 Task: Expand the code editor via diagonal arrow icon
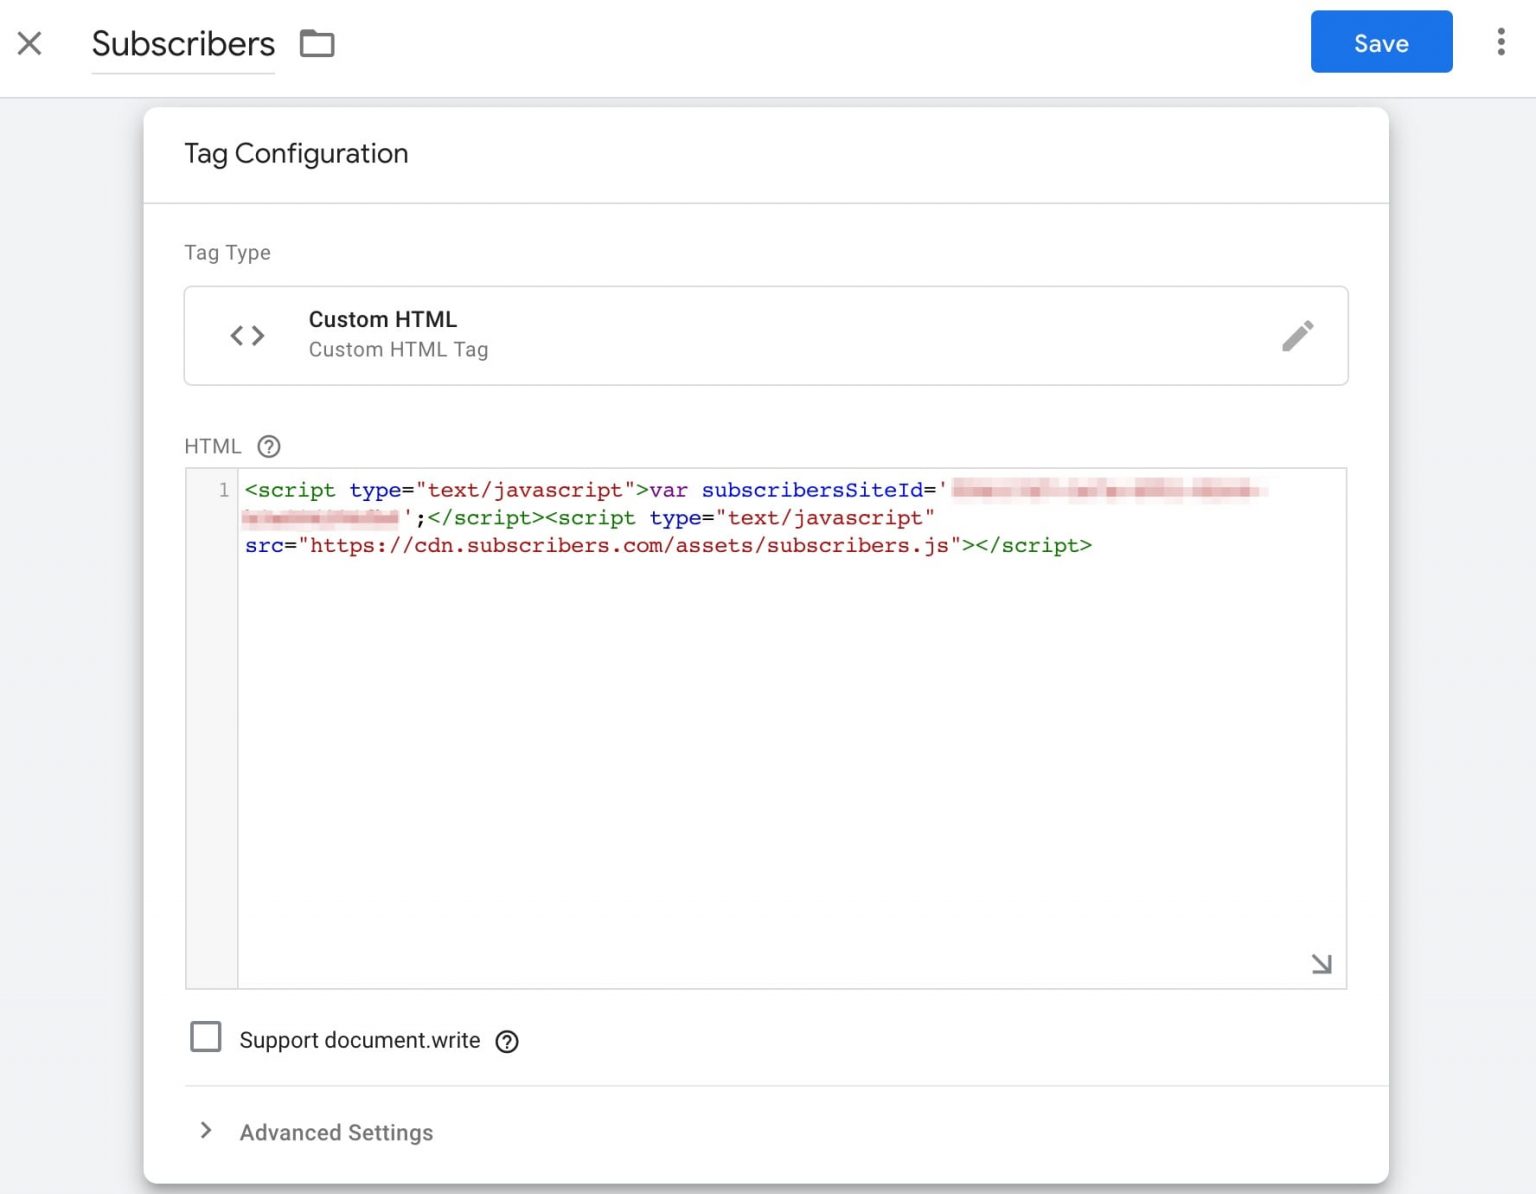1322,963
